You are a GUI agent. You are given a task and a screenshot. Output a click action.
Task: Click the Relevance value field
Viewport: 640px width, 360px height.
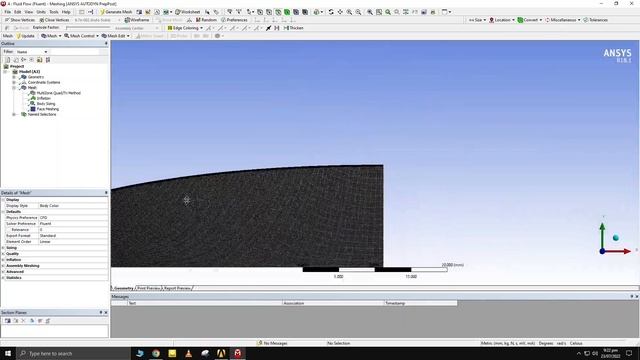(73, 229)
